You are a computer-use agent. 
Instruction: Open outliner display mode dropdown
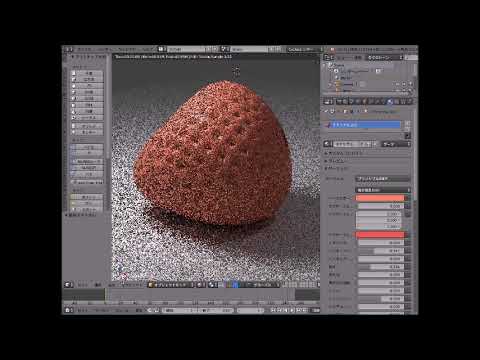(385, 58)
